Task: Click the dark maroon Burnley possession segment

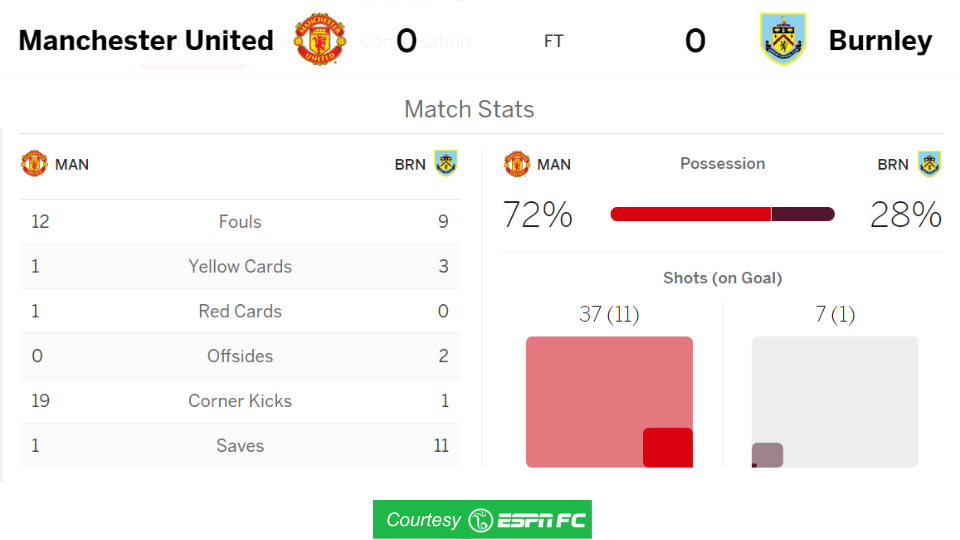Action: point(803,214)
